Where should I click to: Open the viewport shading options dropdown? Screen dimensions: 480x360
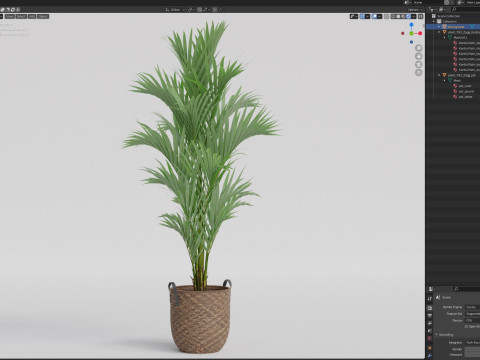tap(414, 16)
